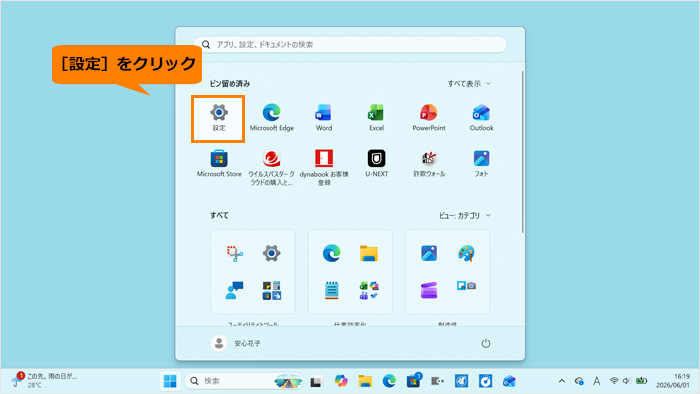
Task: Open Paint in the creativity category group
Action: (x=466, y=253)
